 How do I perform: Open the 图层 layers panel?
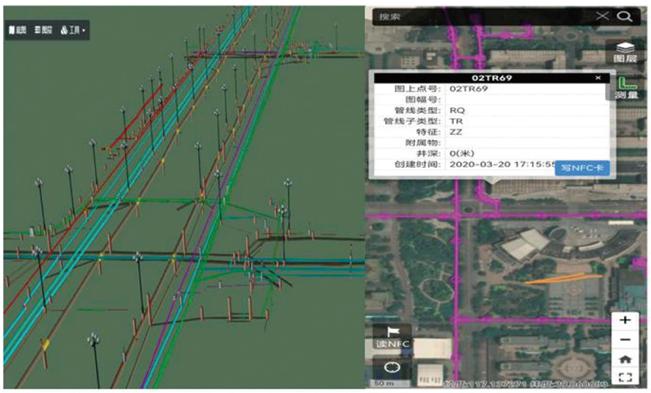(x=625, y=52)
